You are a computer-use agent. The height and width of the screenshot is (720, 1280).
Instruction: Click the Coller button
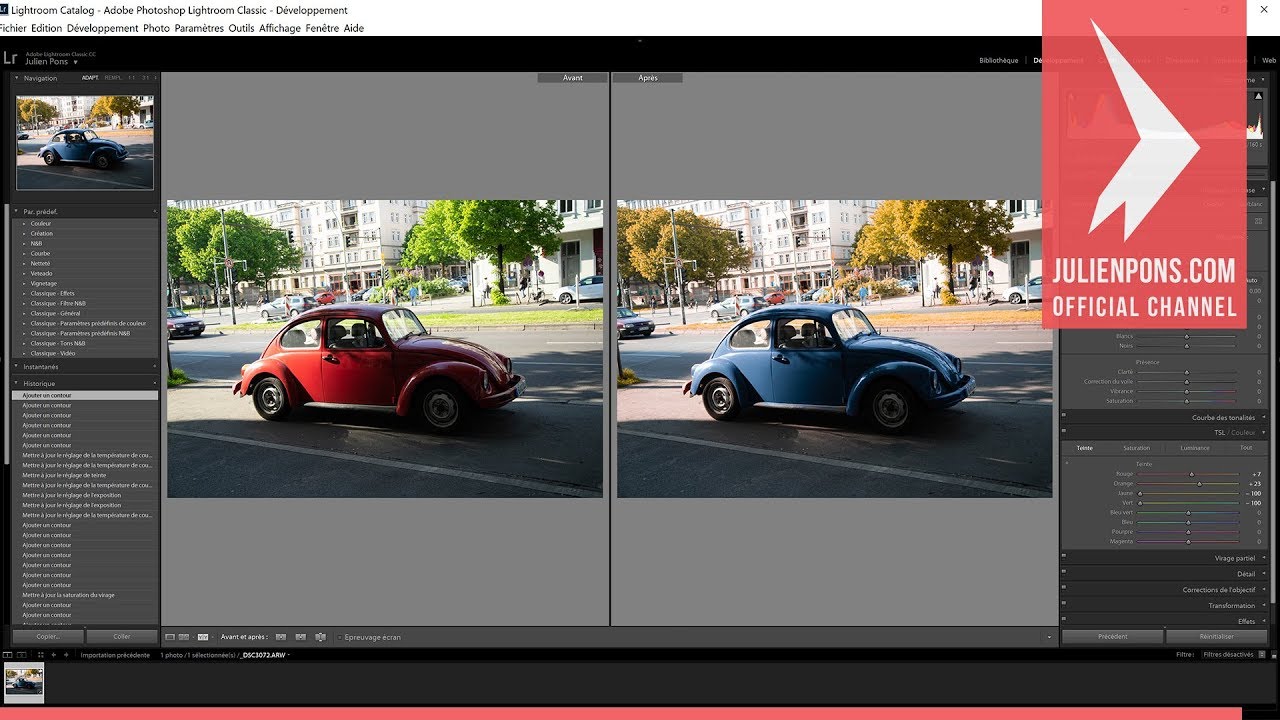pyautogui.click(x=122, y=636)
